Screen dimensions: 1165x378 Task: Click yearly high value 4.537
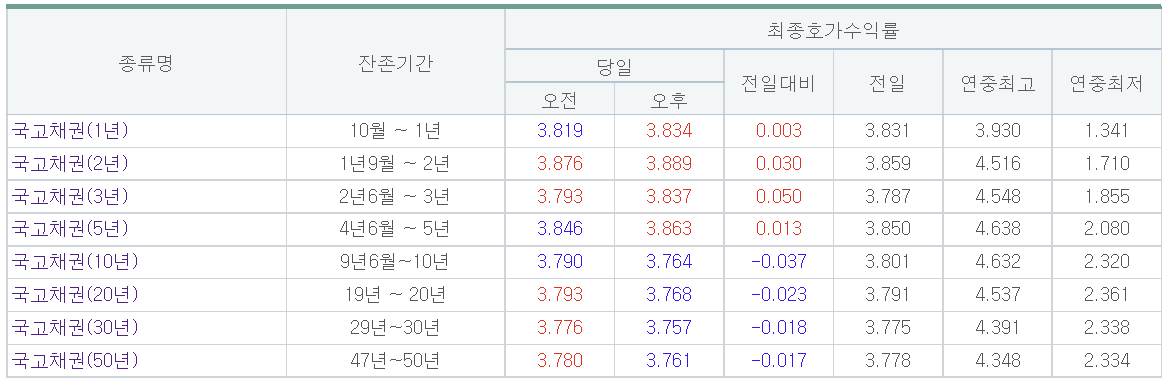click(x=997, y=295)
